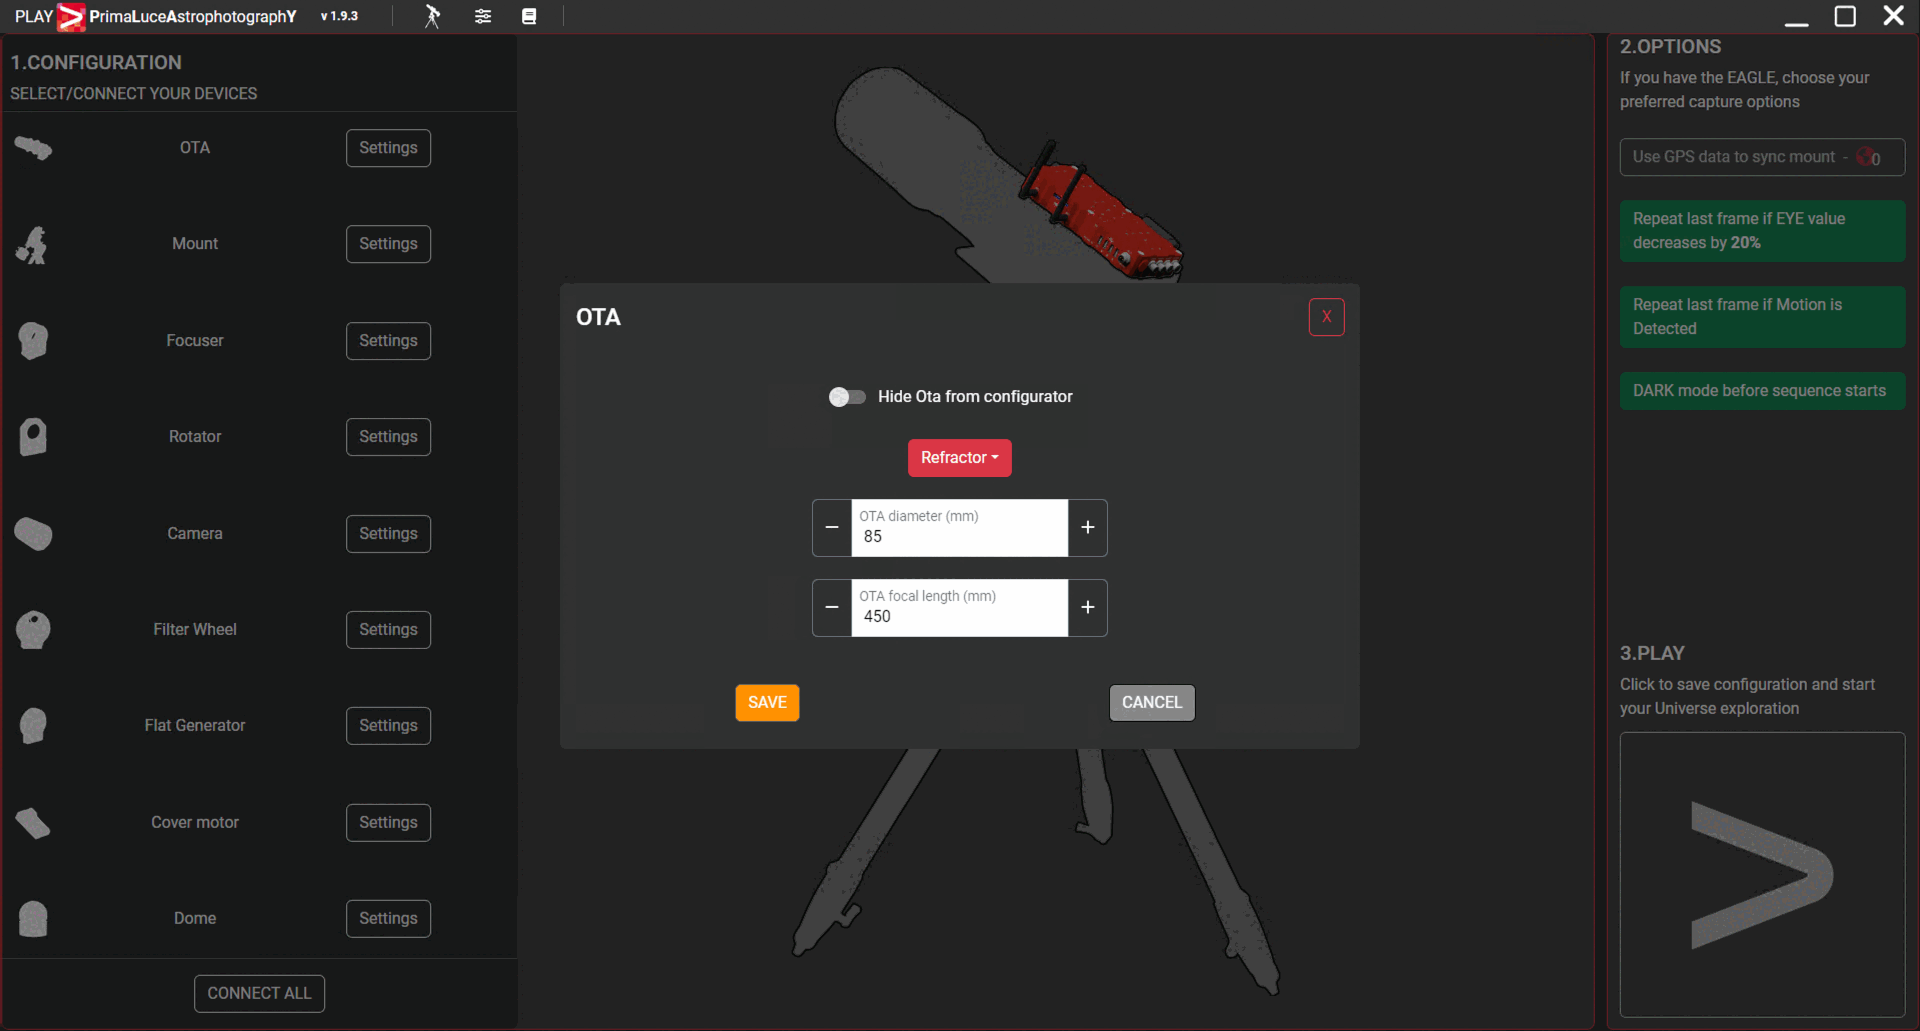
Task: Click the OTA focal length input field
Action: click(x=960, y=608)
